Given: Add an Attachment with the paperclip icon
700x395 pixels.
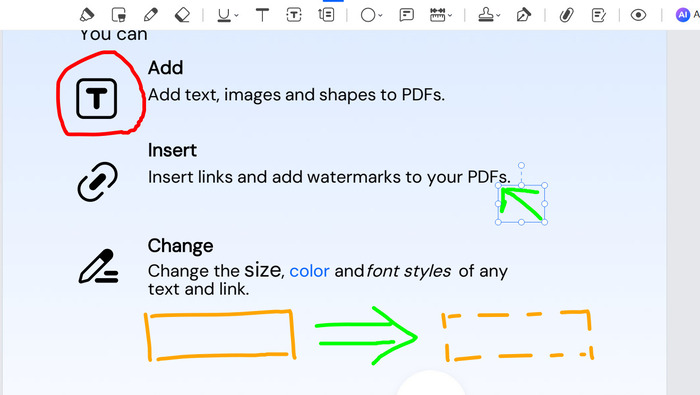Looking at the screenshot, I should (x=566, y=15).
